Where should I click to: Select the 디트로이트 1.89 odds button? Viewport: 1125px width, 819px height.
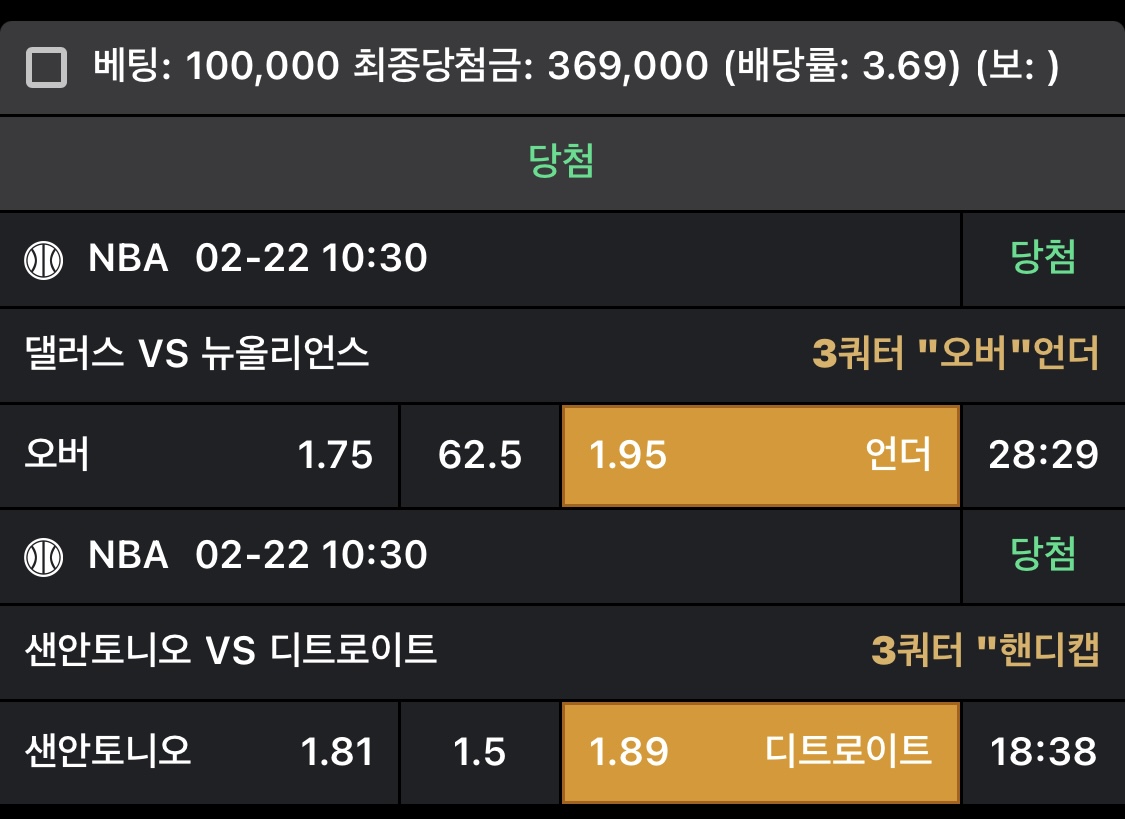click(760, 751)
